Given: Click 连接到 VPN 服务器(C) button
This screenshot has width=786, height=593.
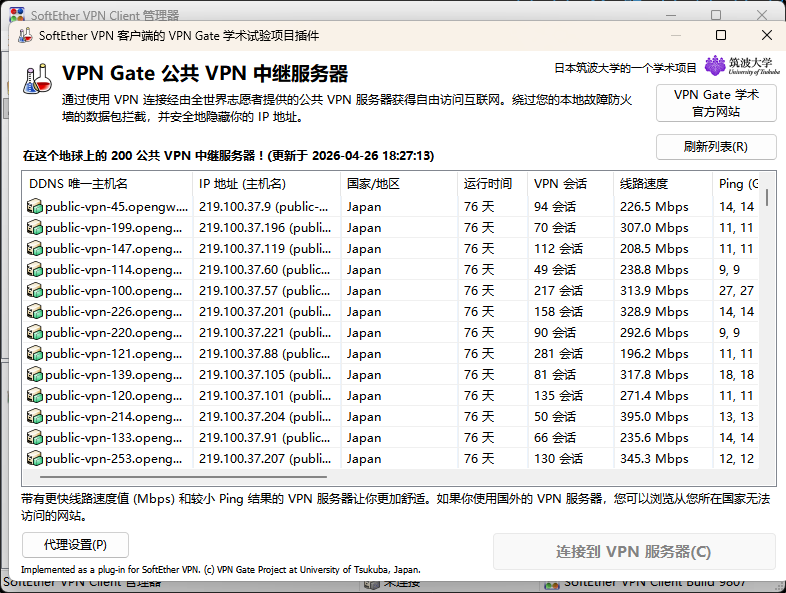Looking at the screenshot, I should (x=634, y=551).
